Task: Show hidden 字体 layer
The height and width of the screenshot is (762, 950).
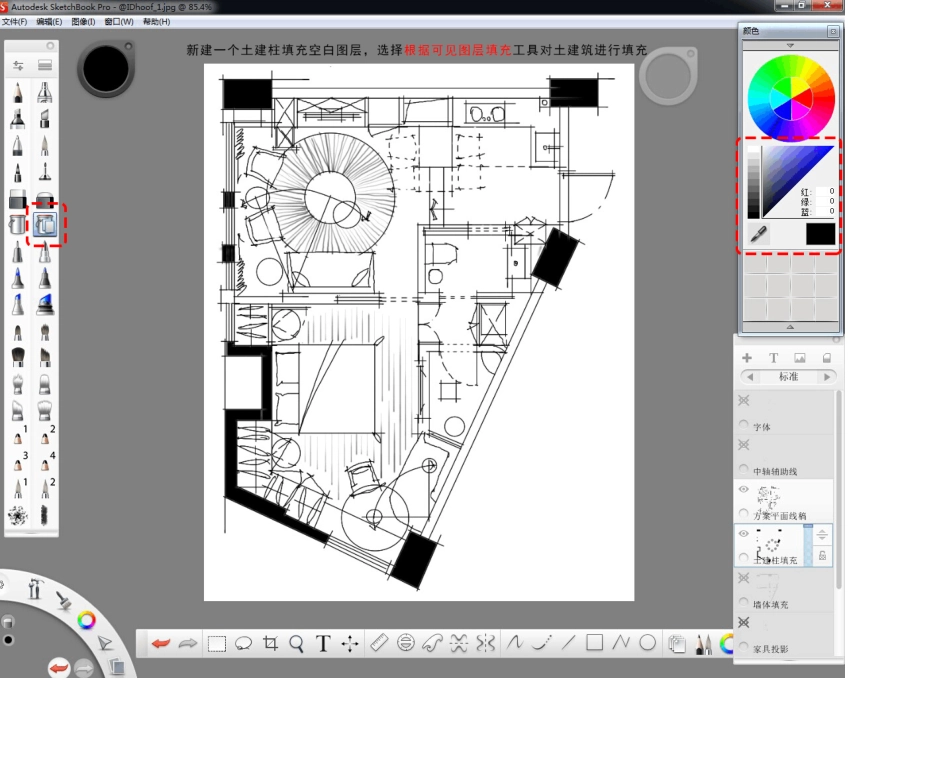Action: 744,401
